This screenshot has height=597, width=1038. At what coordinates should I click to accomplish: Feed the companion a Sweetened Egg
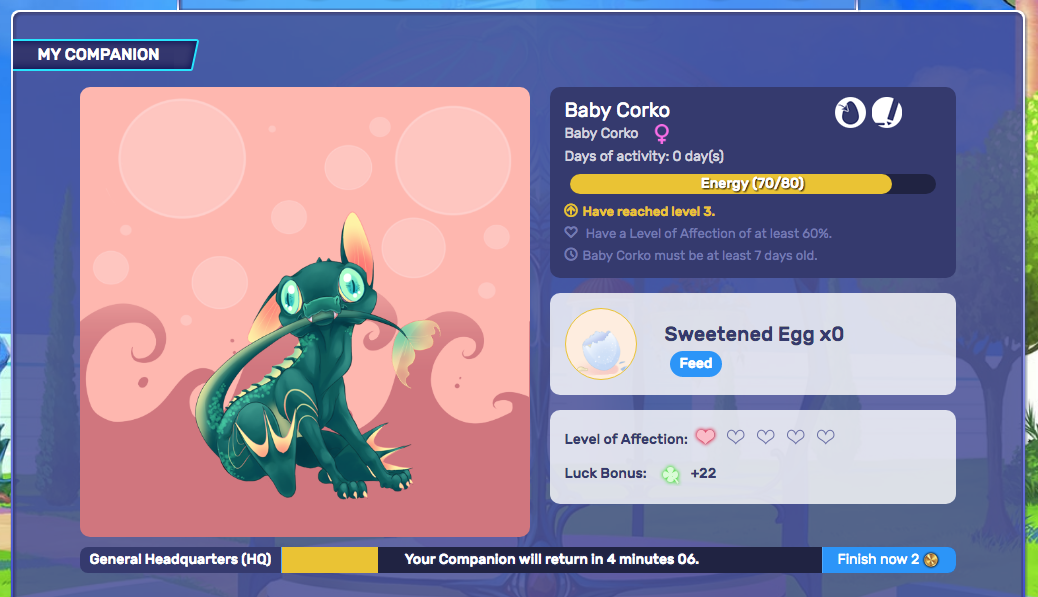coord(696,363)
